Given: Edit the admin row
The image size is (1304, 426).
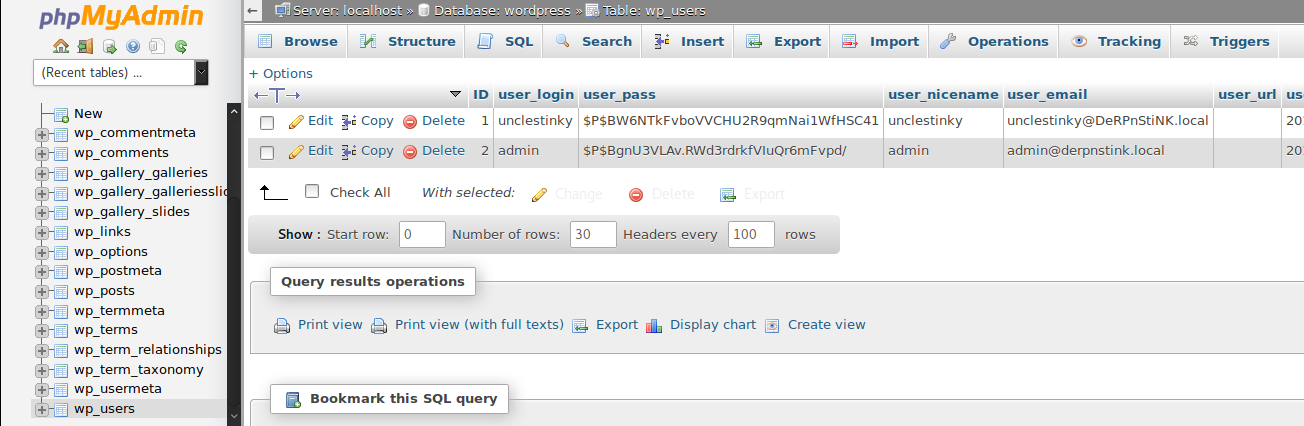Looking at the screenshot, I should point(311,151).
